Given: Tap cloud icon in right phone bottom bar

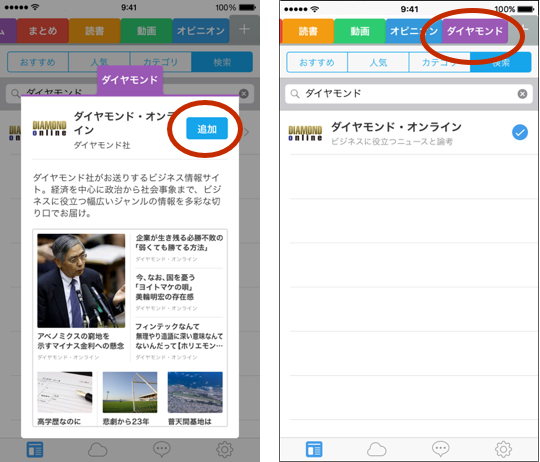Looking at the screenshot, I should pos(377,450).
